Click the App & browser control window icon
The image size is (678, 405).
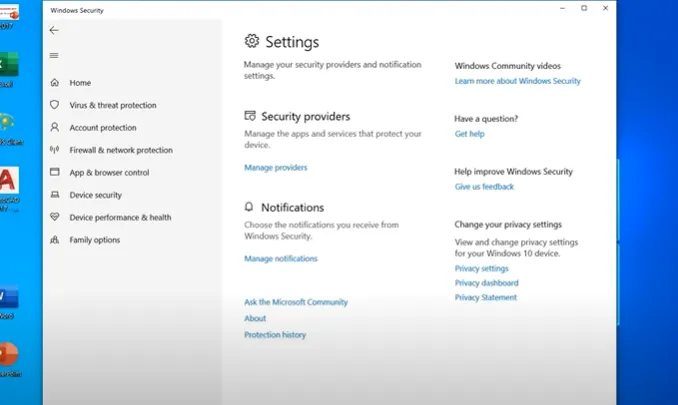pos(54,172)
